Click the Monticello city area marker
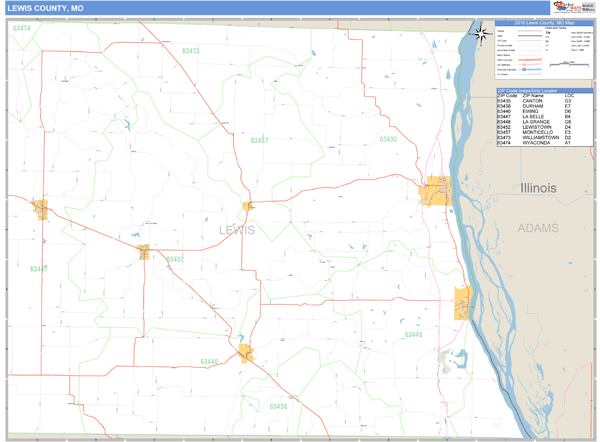 coord(247,206)
